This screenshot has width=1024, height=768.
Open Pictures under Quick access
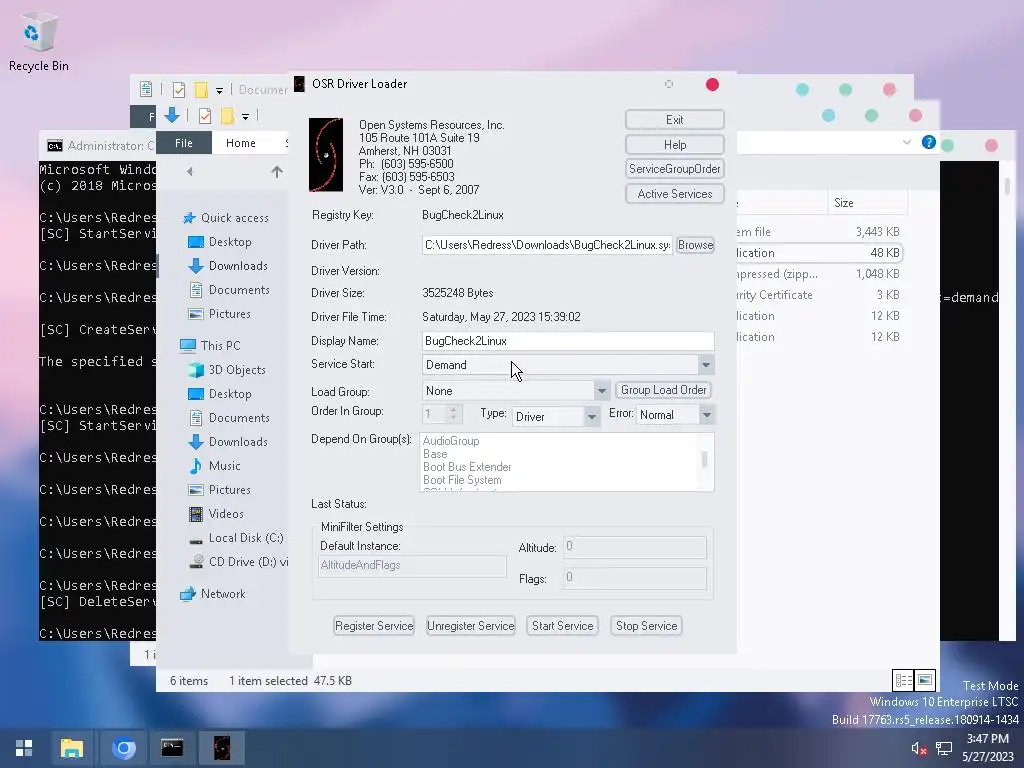[x=219, y=314]
